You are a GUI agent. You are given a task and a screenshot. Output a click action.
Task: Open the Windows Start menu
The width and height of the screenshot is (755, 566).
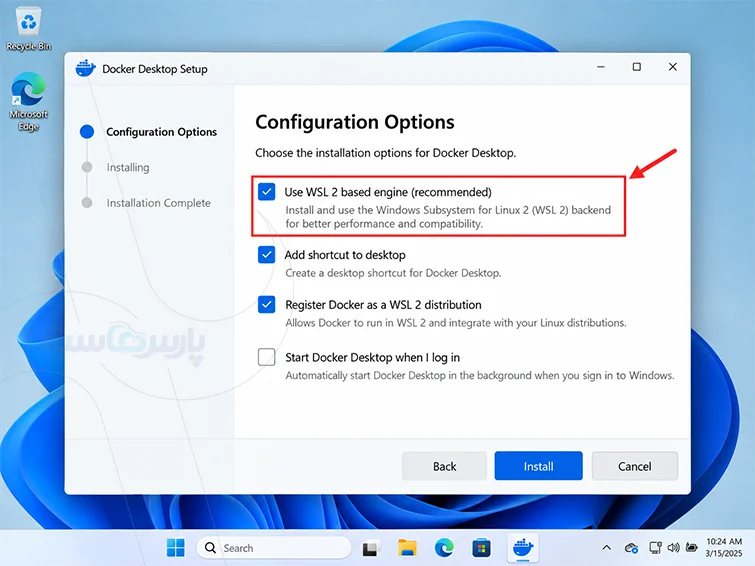pyautogui.click(x=175, y=548)
